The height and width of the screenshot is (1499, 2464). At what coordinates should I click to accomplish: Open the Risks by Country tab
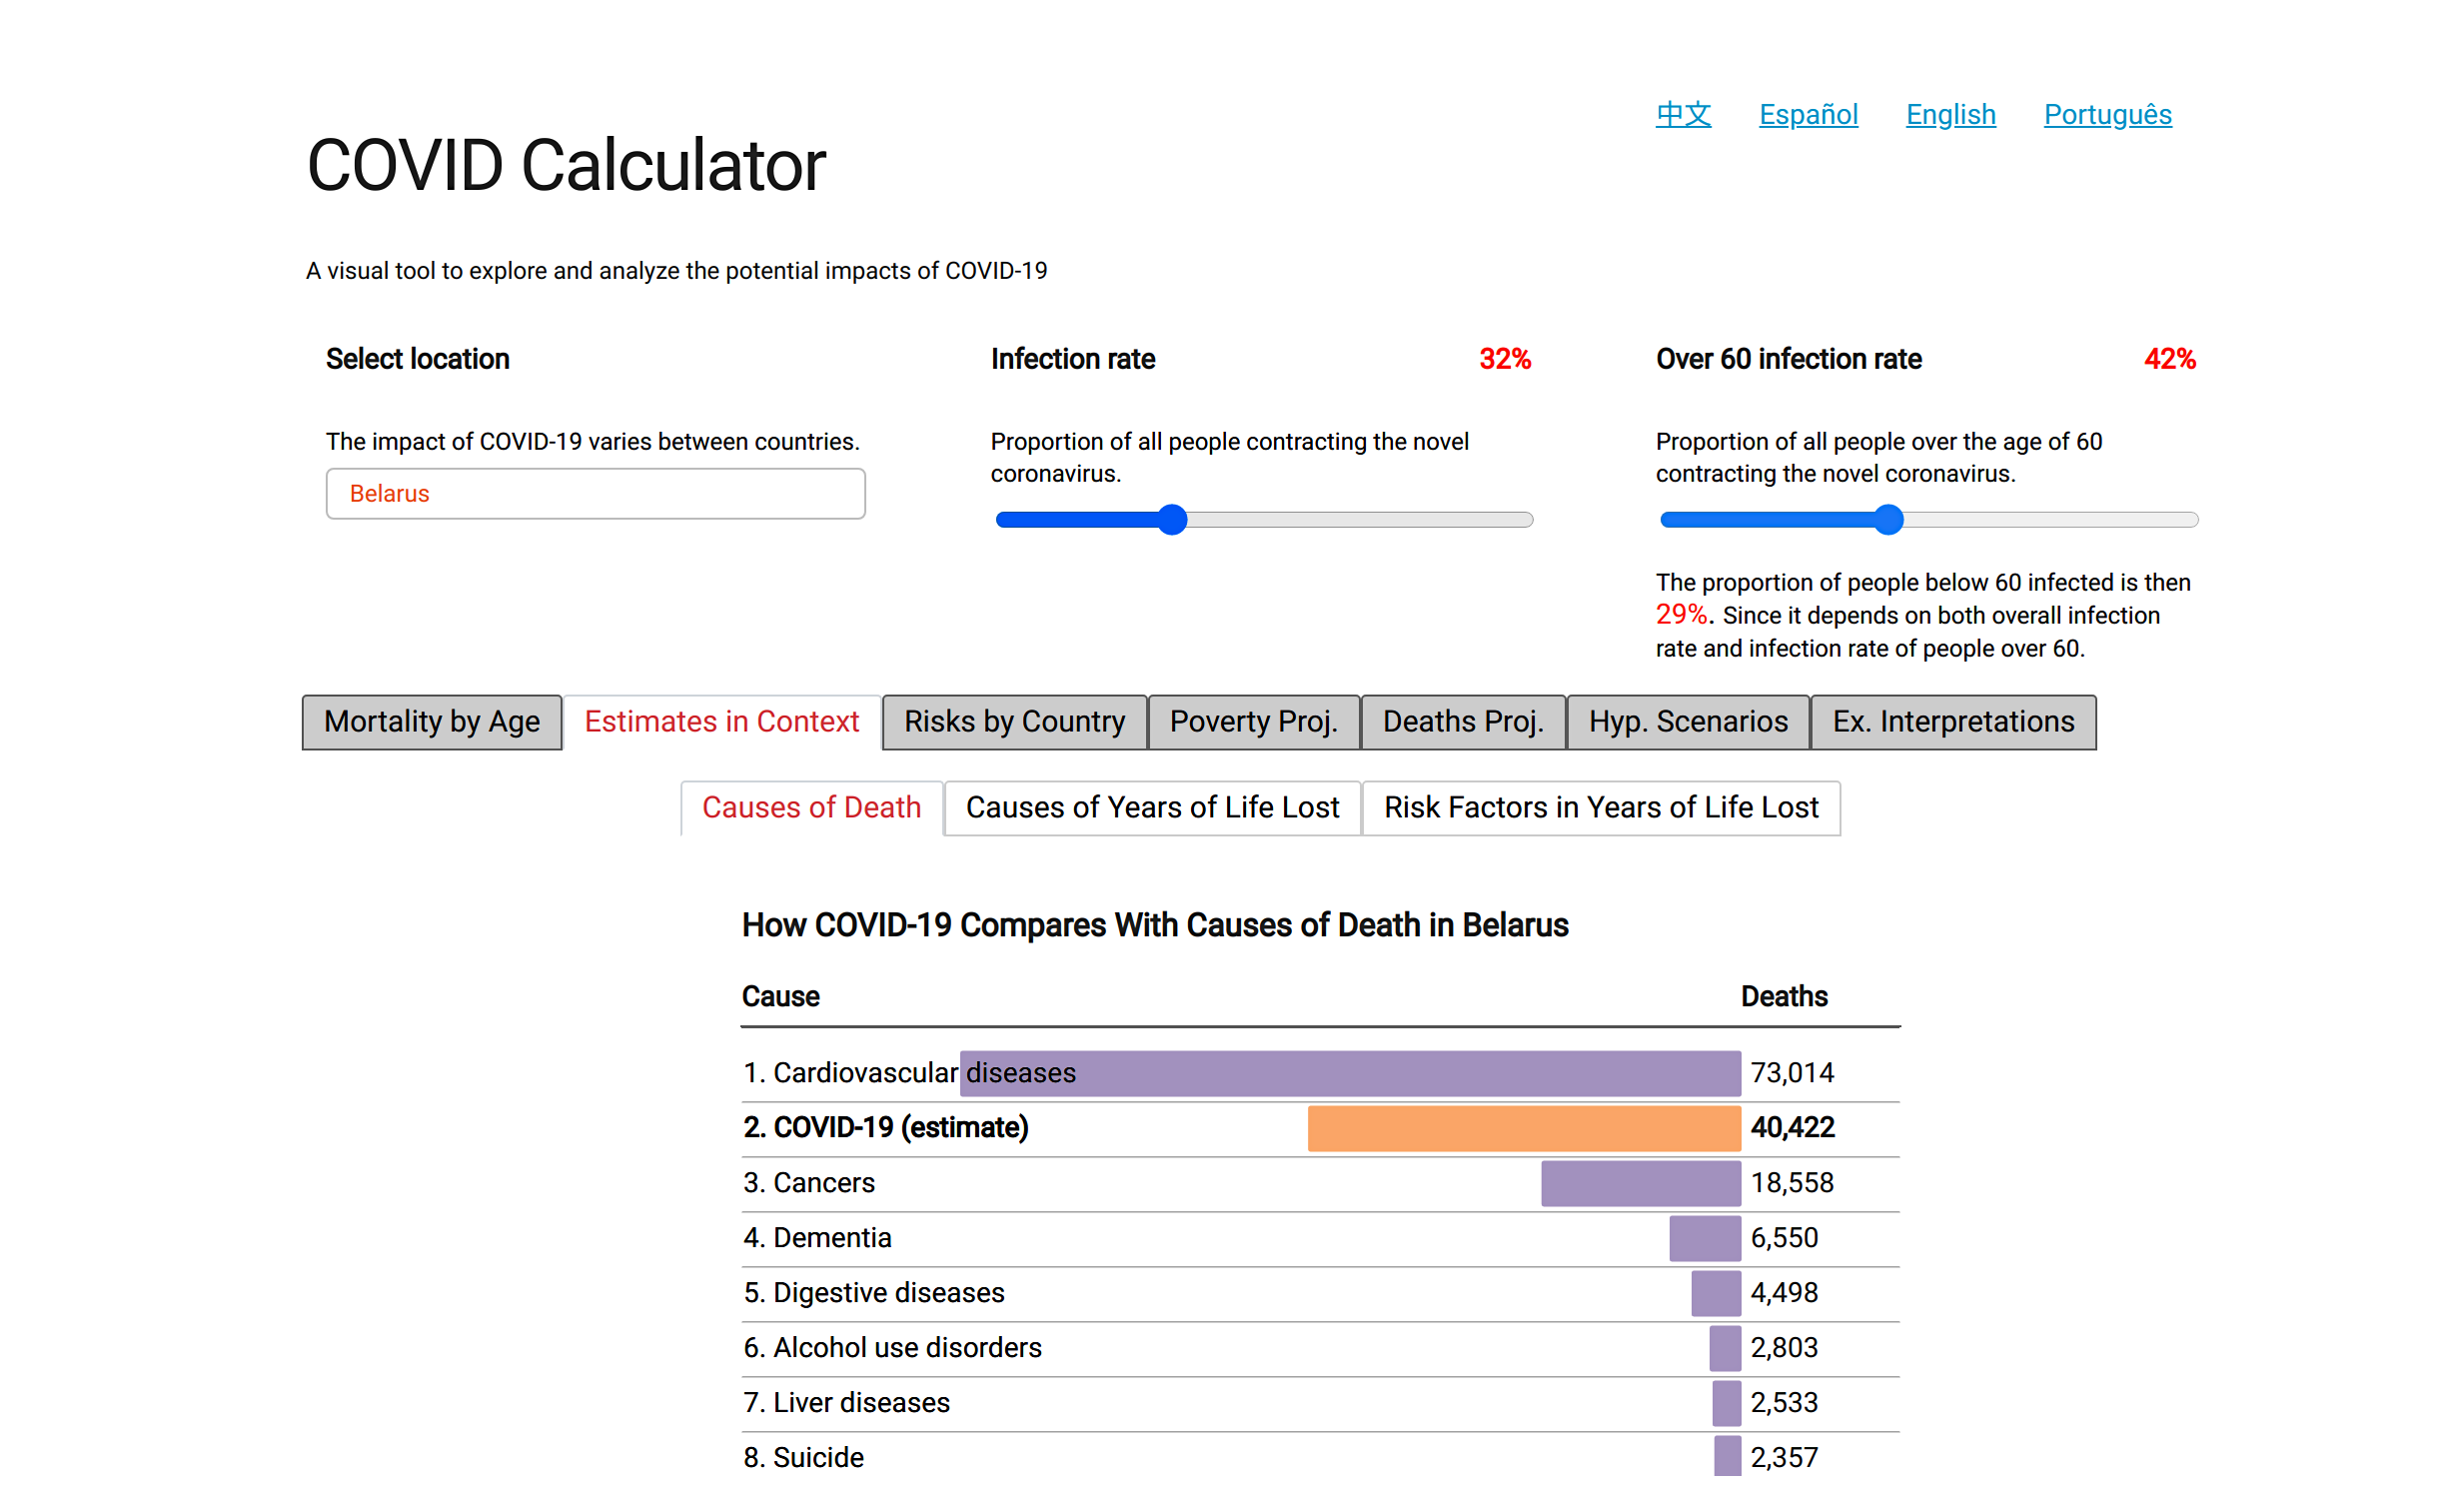(x=1013, y=722)
